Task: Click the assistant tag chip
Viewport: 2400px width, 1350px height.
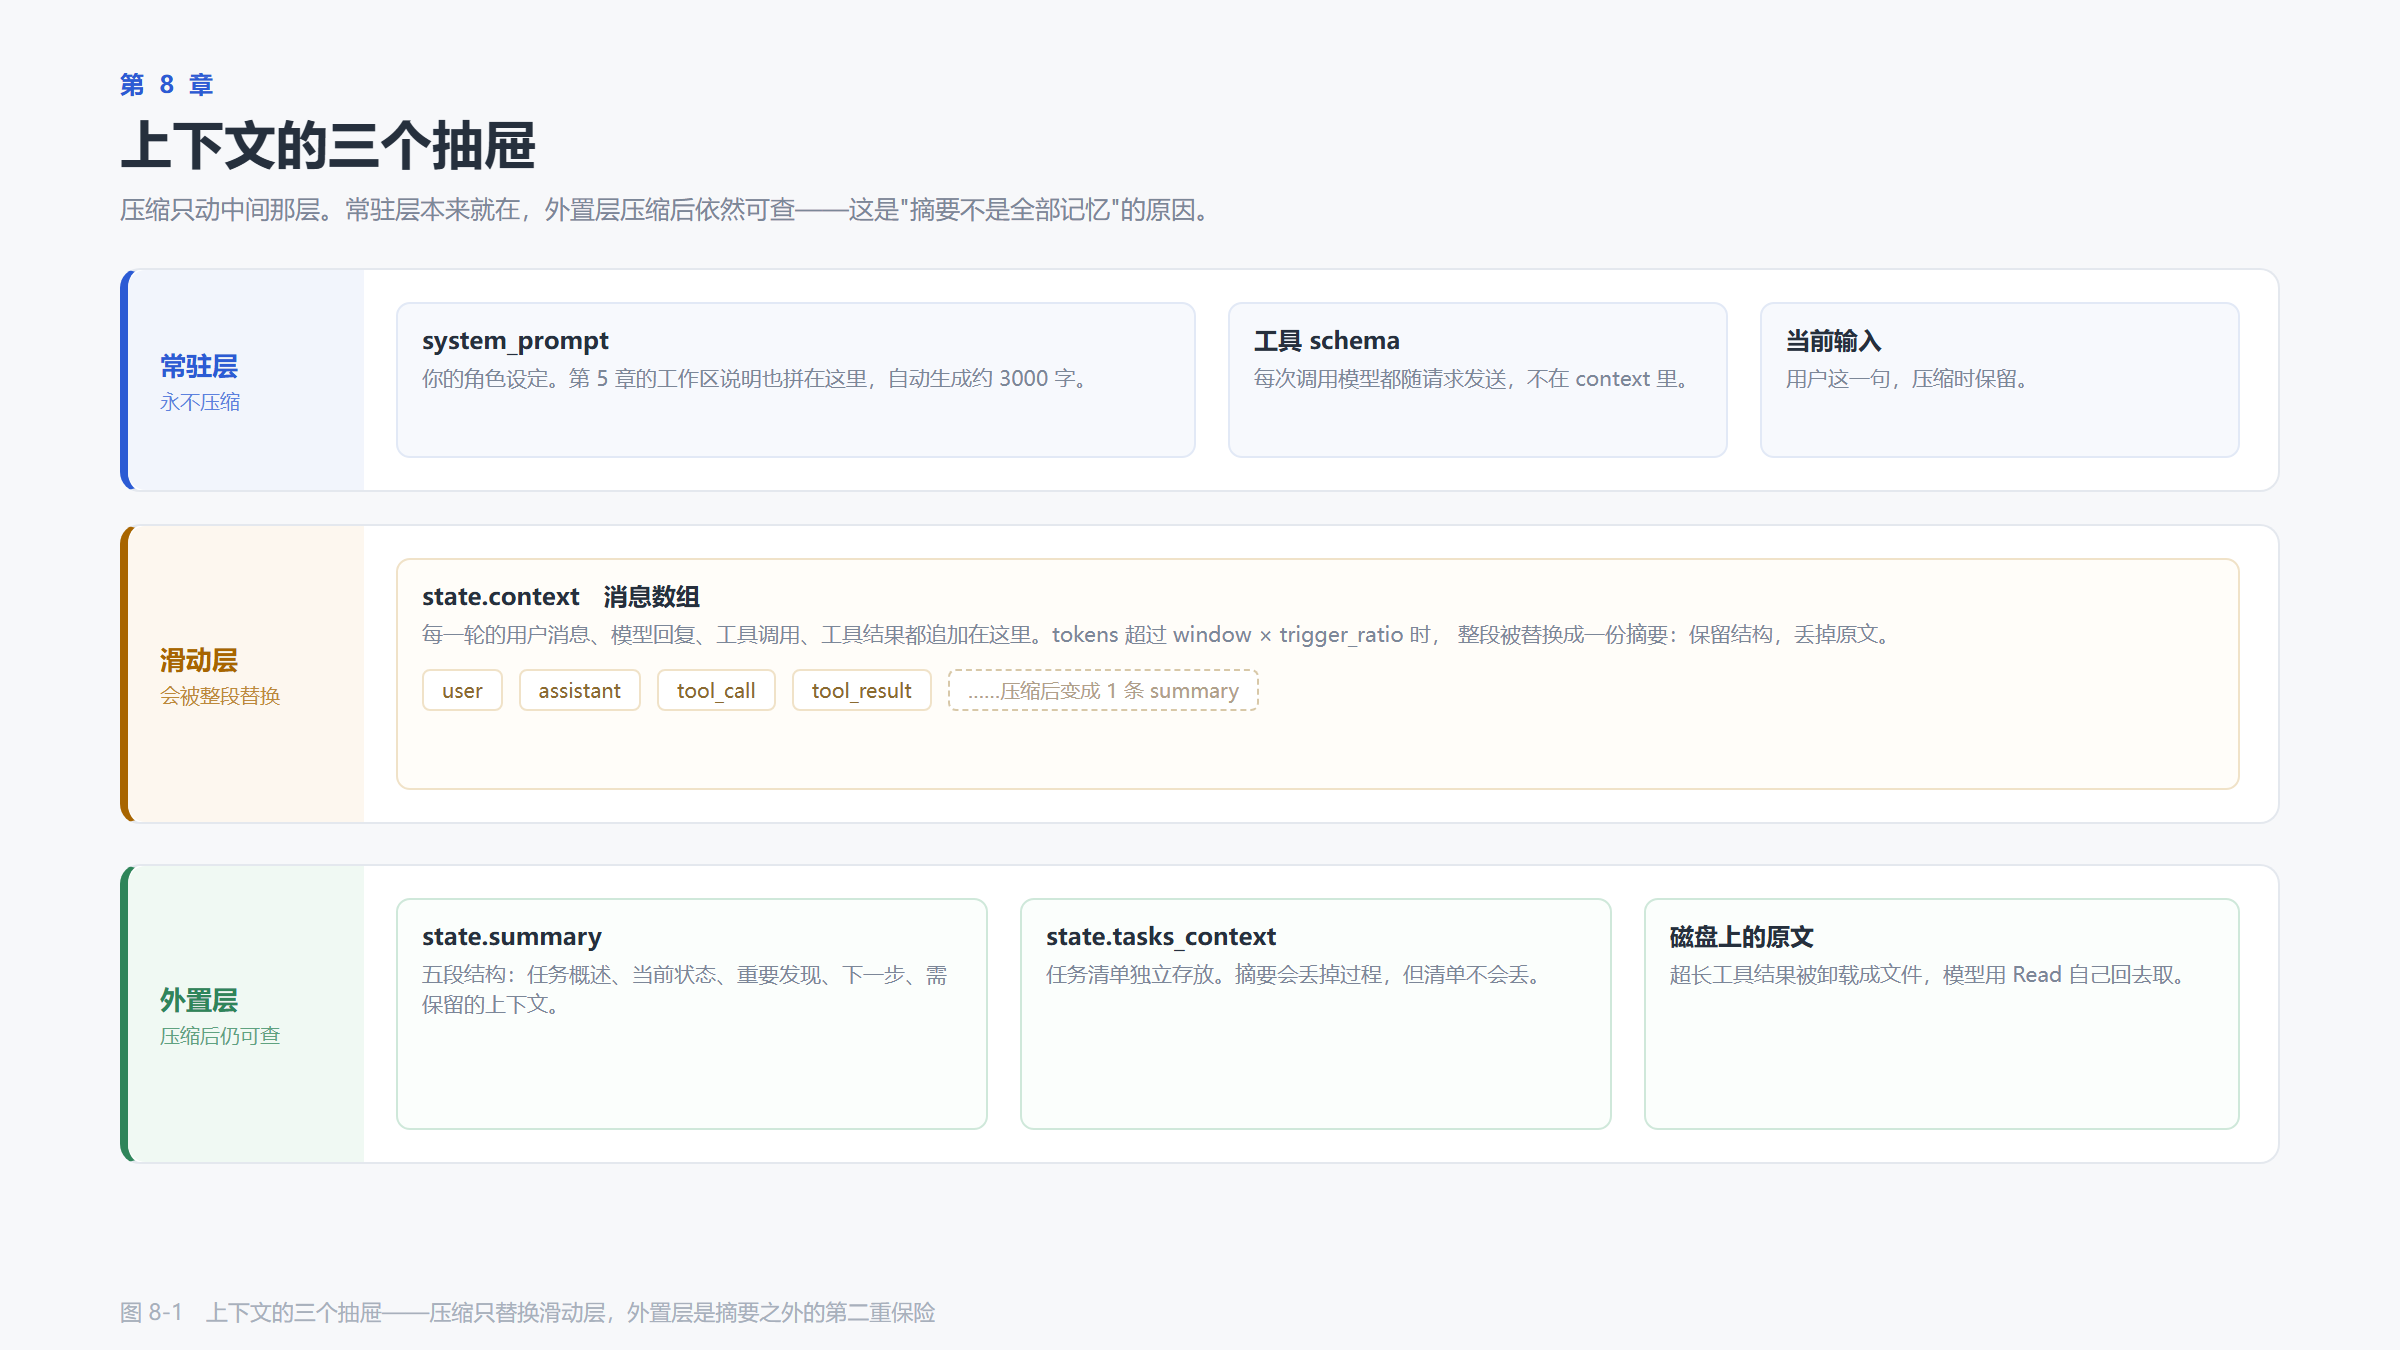Action: (580, 690)
